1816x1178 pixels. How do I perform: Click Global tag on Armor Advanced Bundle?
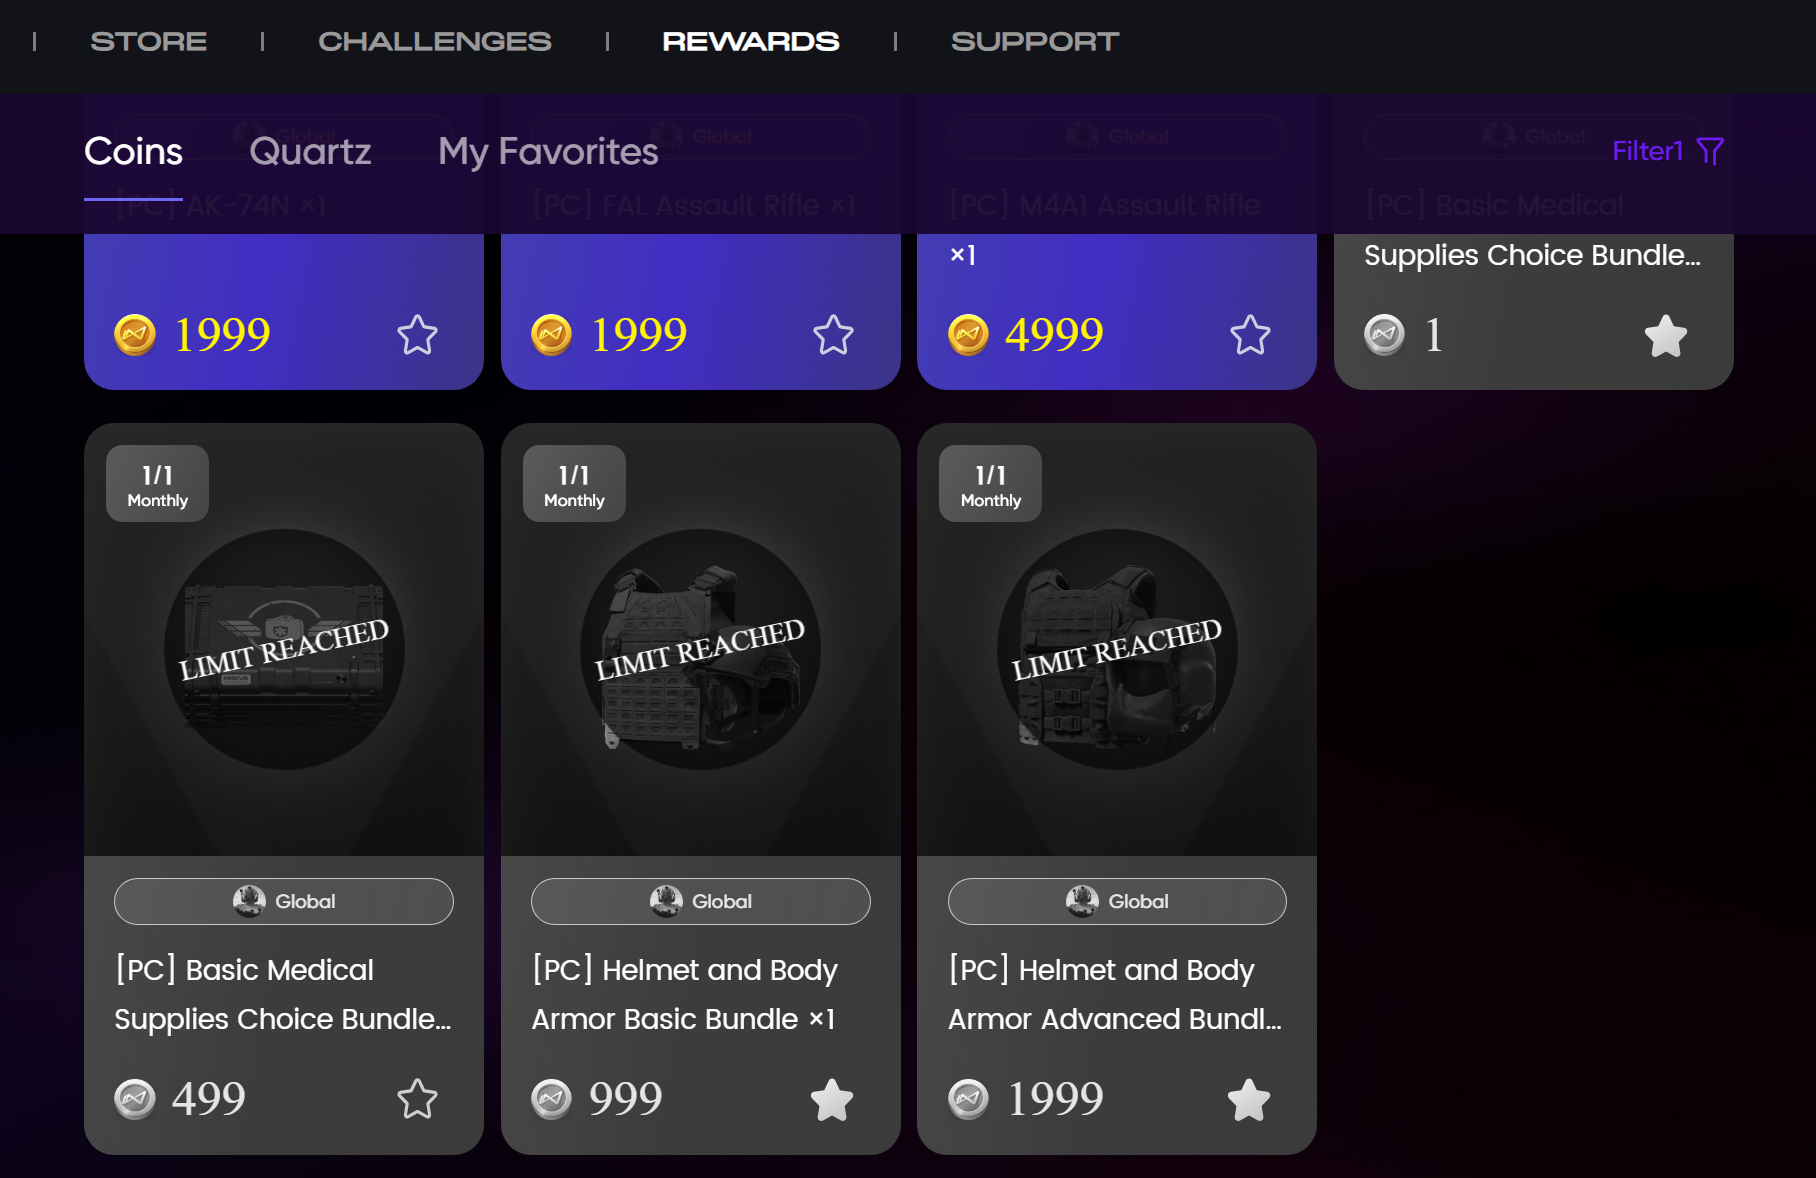(x=1117, y=901)
